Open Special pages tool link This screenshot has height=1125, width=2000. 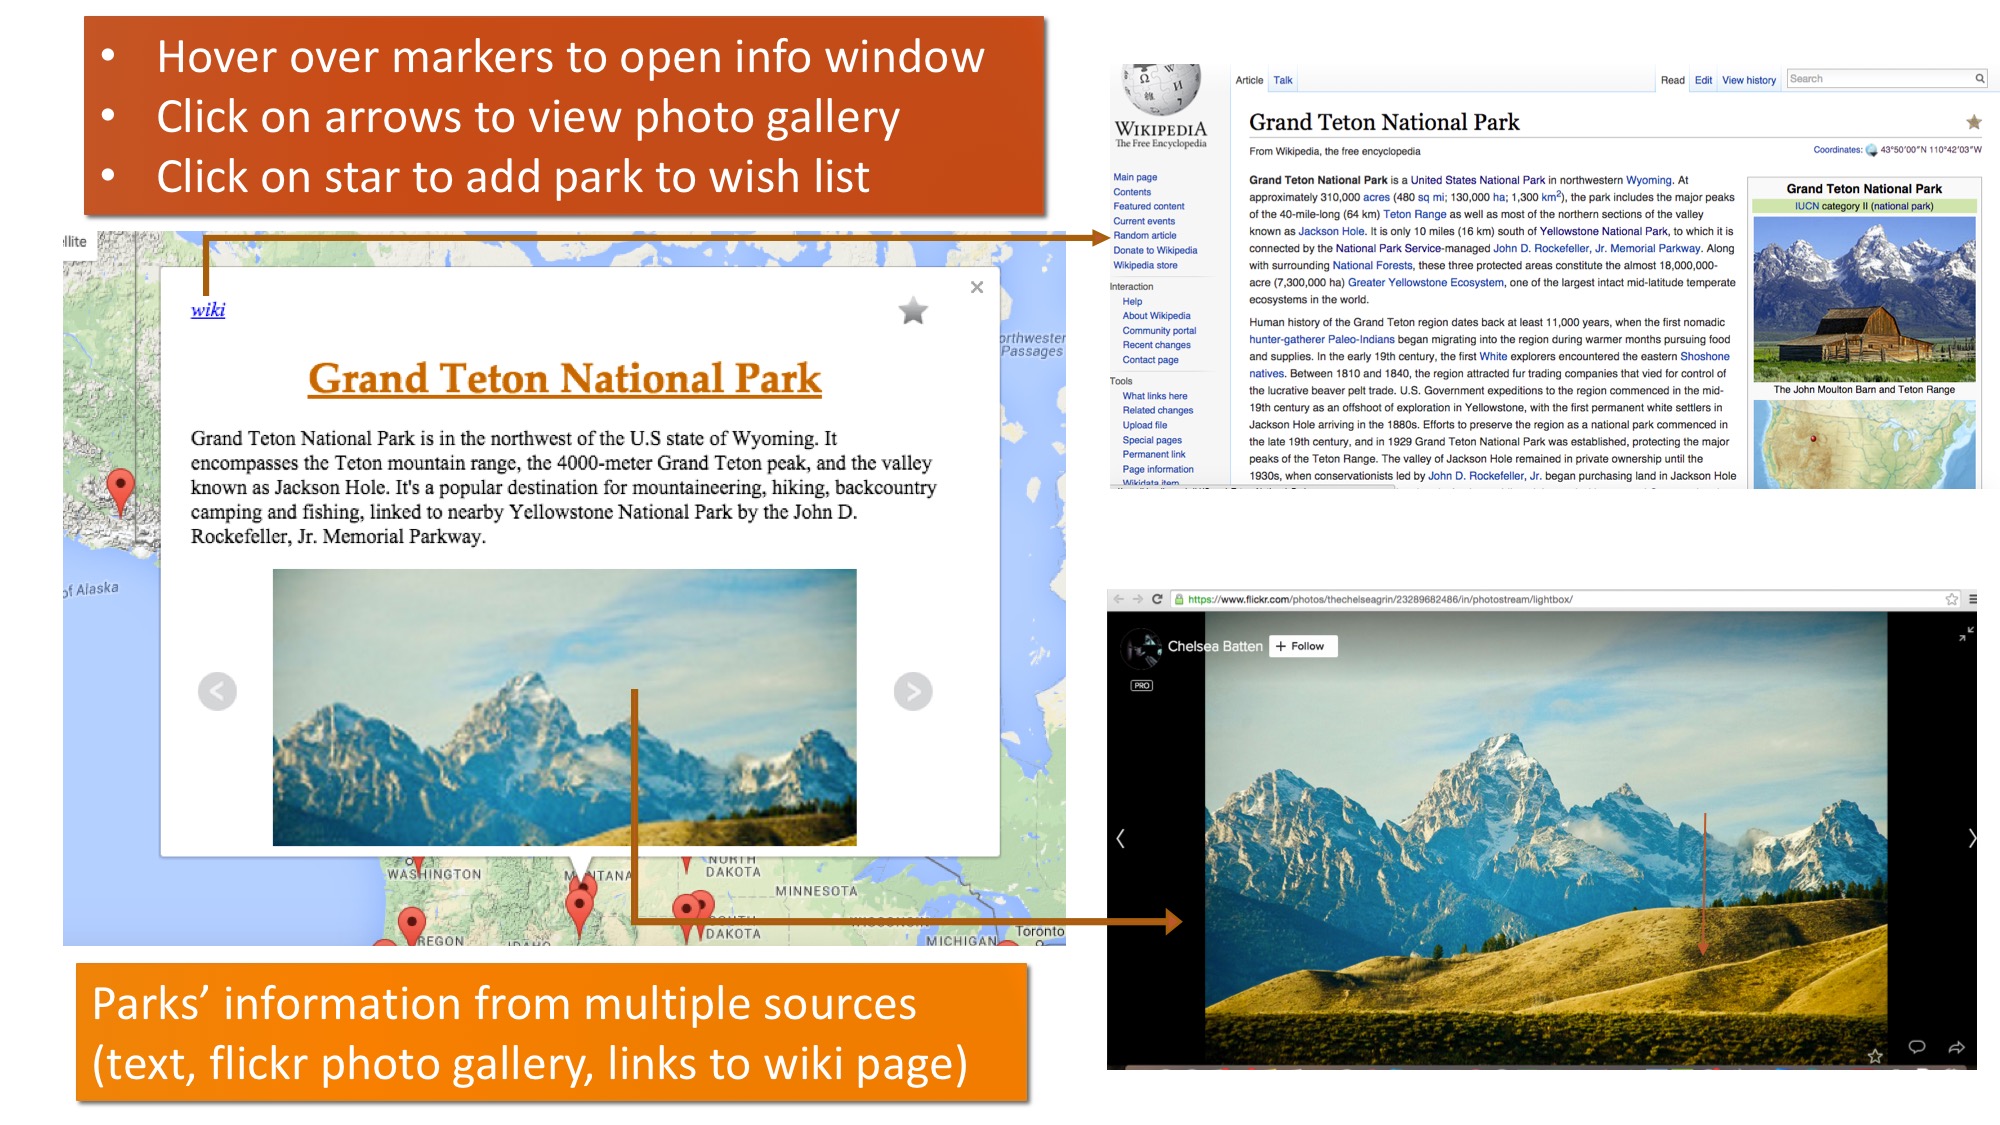pyautogui.click(x=1152, y=440)
